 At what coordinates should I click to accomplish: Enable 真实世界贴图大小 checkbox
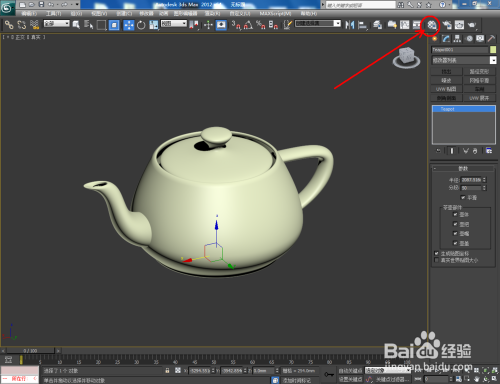click(x=436, y=260)
